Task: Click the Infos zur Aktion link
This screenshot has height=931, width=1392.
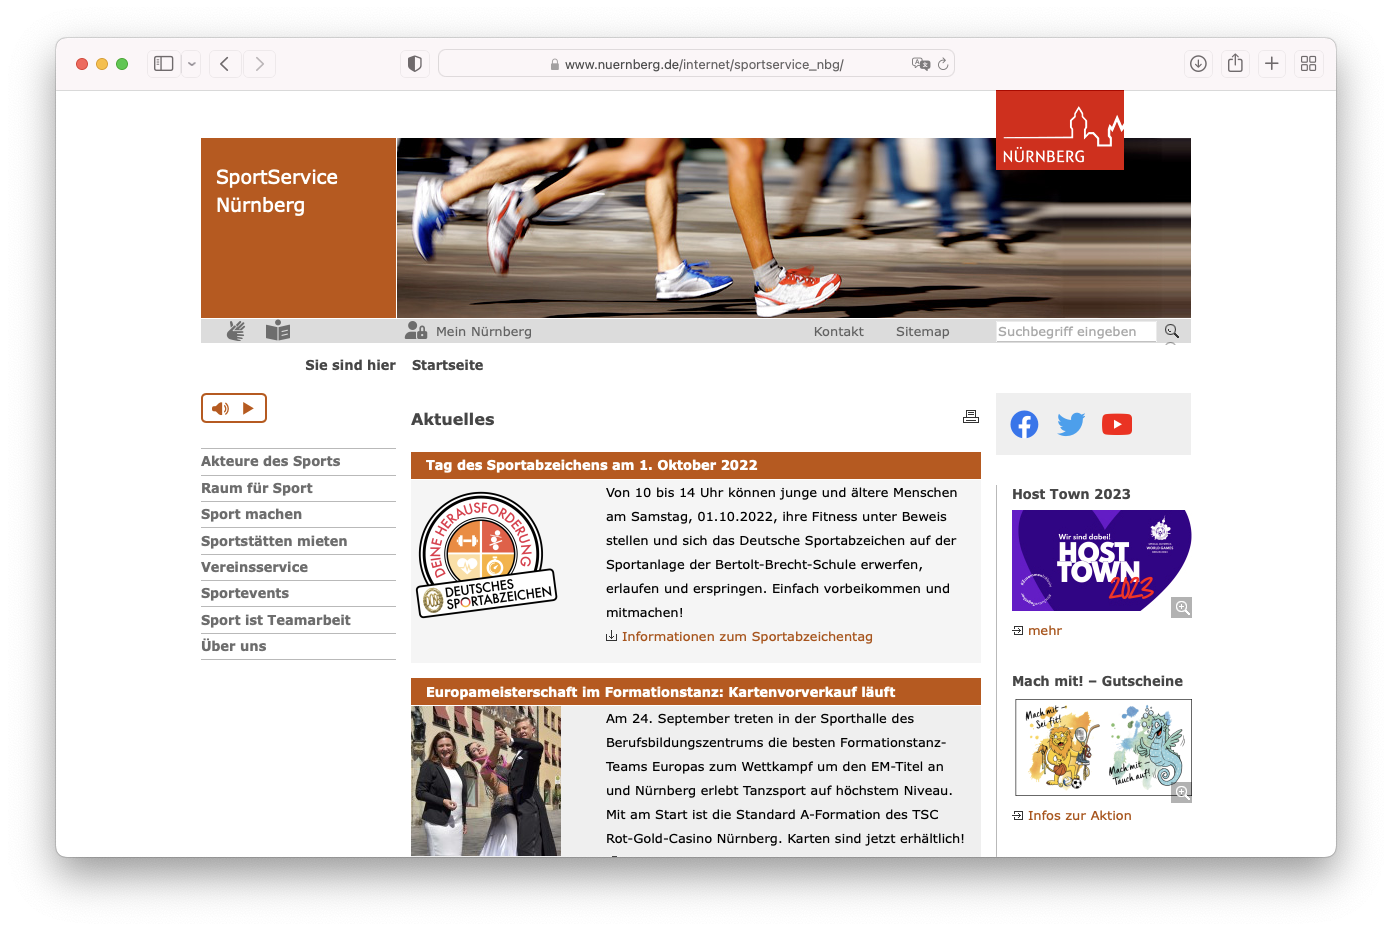Action: 1079,815
